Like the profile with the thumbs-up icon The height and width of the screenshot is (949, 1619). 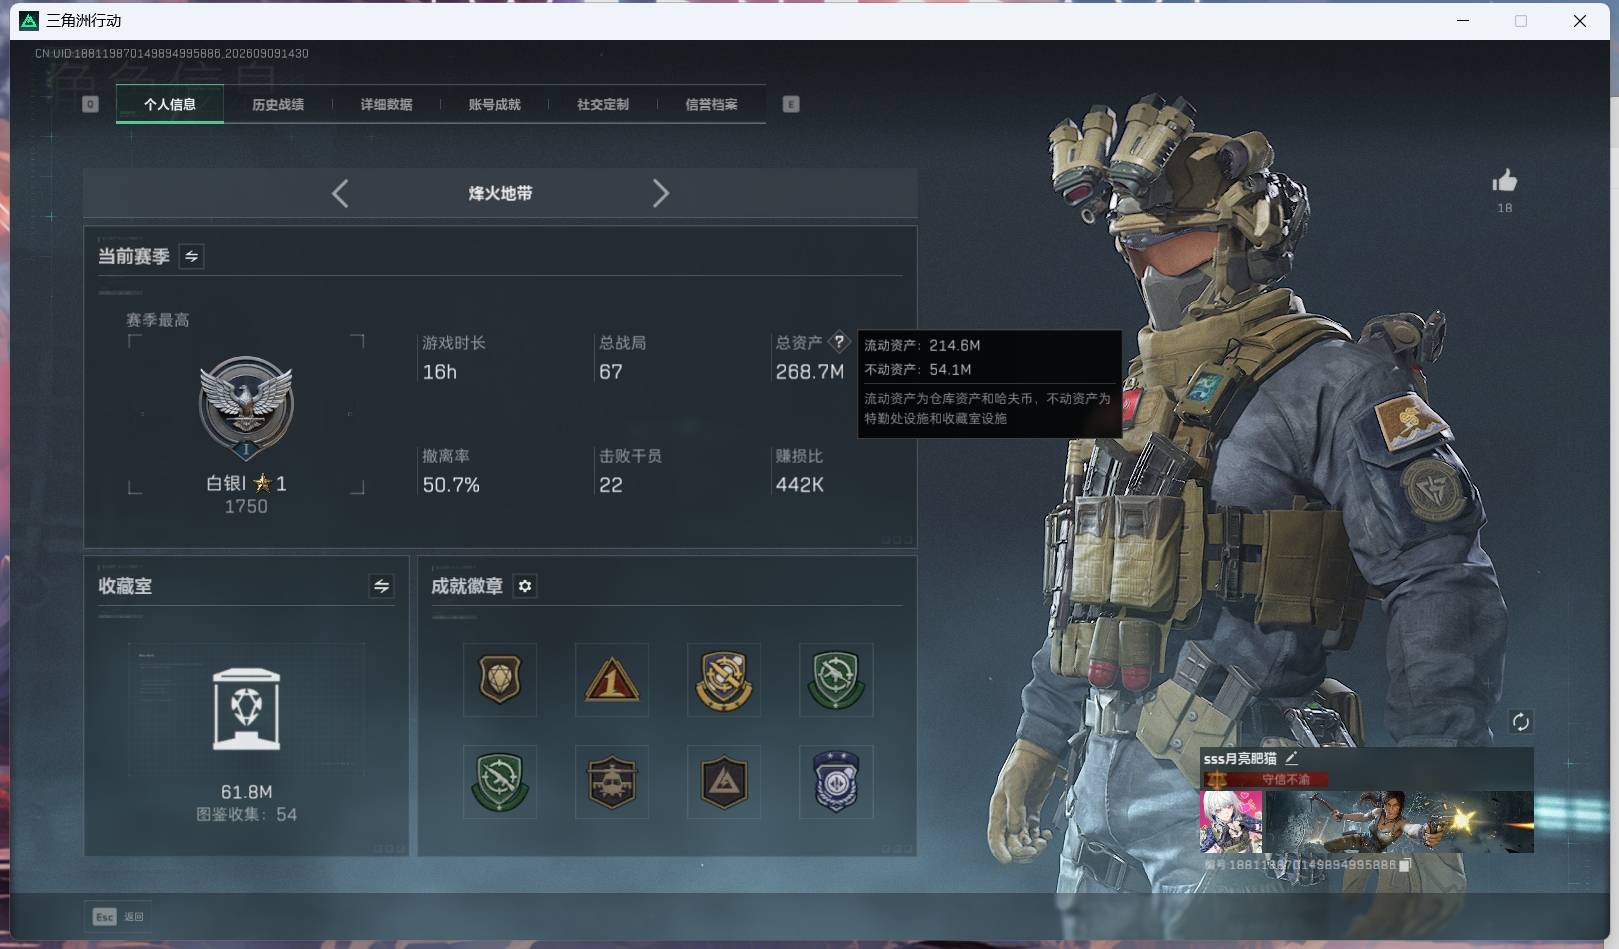1505,181
